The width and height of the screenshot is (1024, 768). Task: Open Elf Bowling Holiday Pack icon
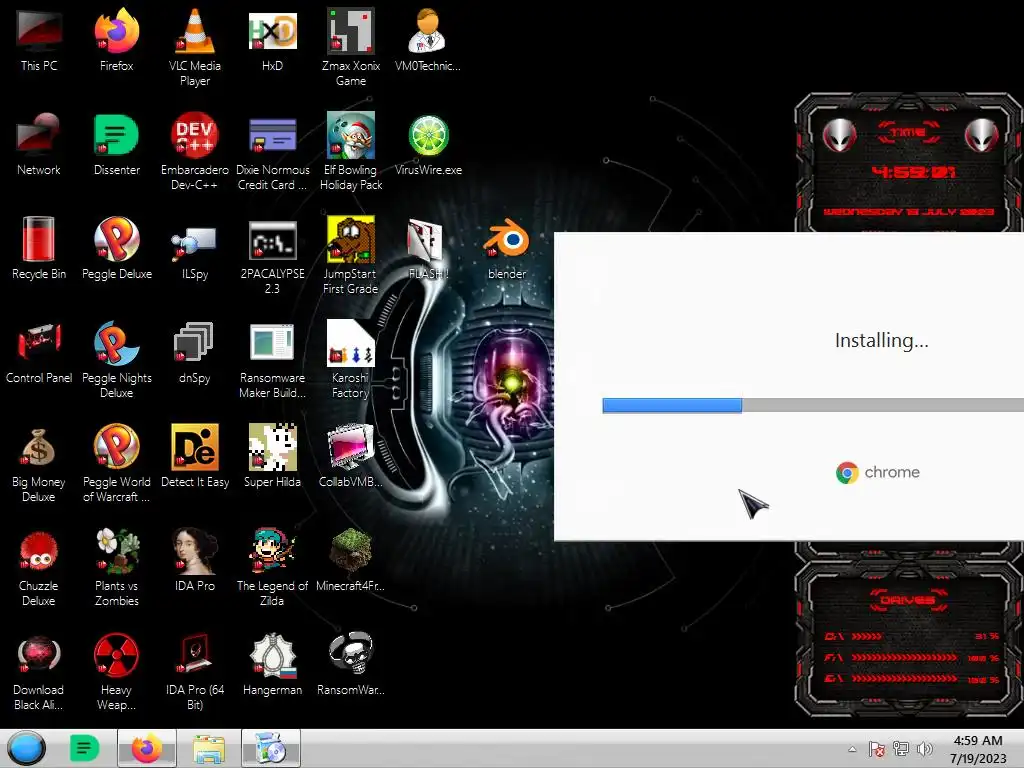[x=351, y=152]
